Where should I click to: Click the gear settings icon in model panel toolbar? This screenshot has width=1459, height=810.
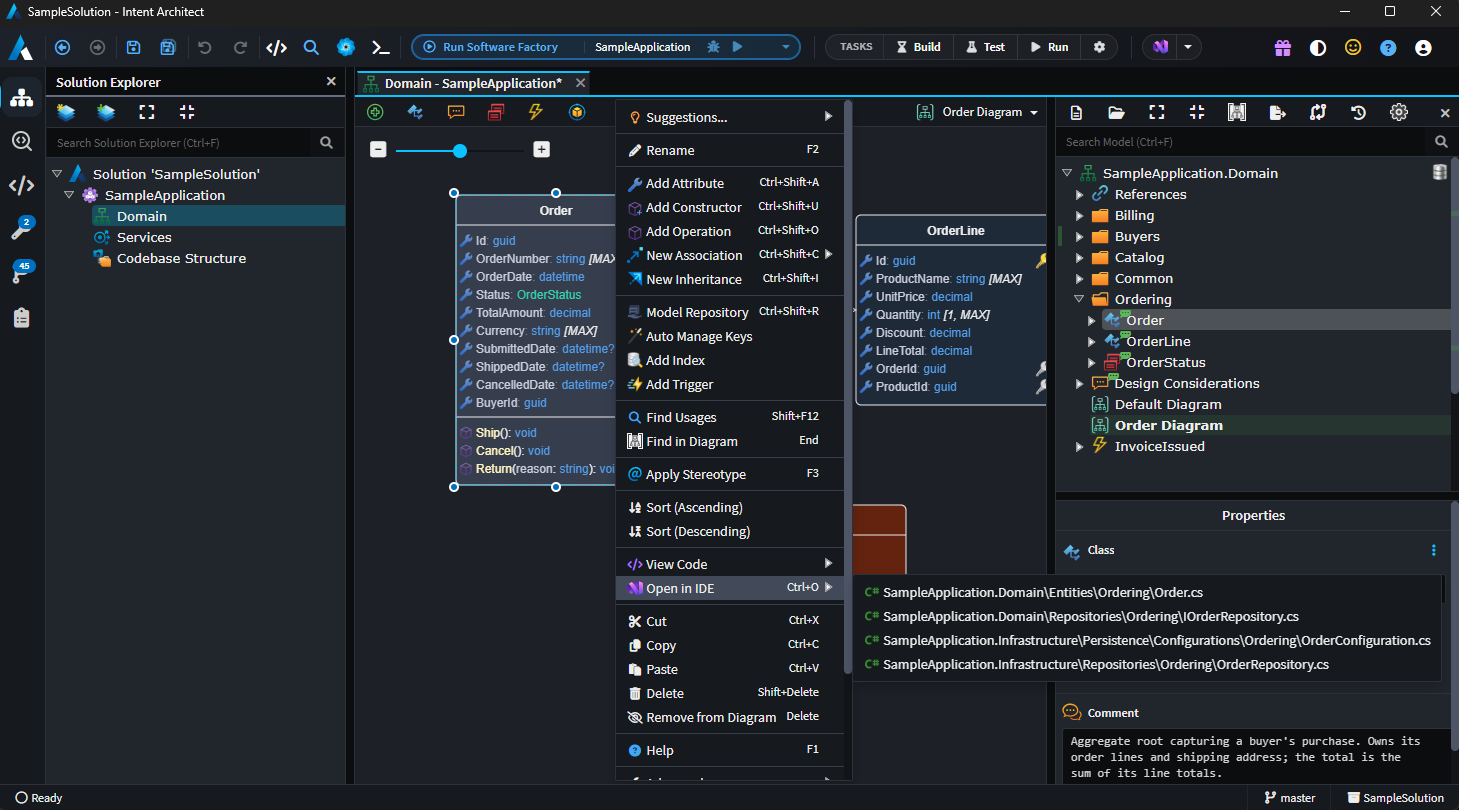coord(1399,112)
